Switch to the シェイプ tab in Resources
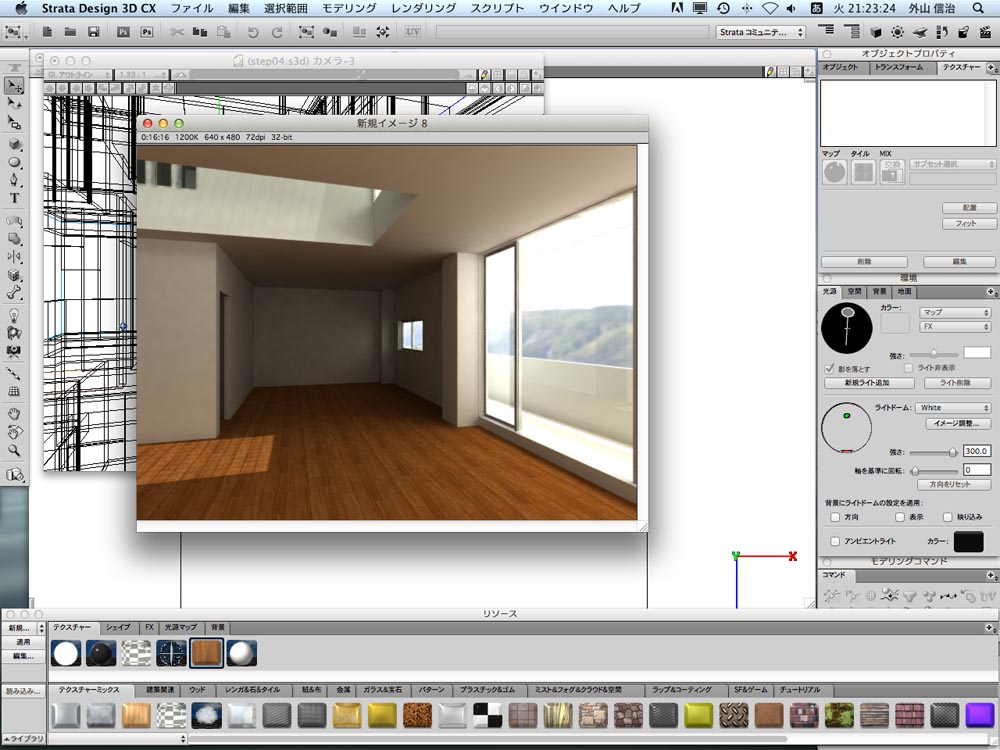The image size is (1000, 750). pyautogui.click(x=118, y=628)
